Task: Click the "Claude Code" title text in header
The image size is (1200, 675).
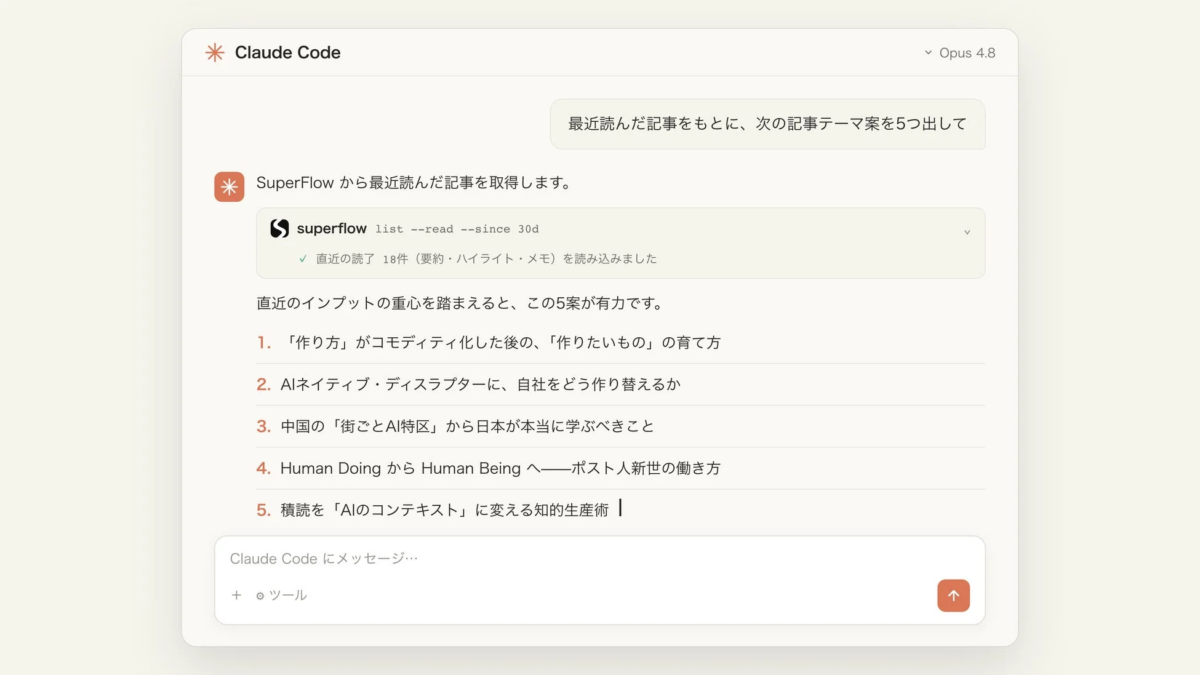Action: pos(288,53)
